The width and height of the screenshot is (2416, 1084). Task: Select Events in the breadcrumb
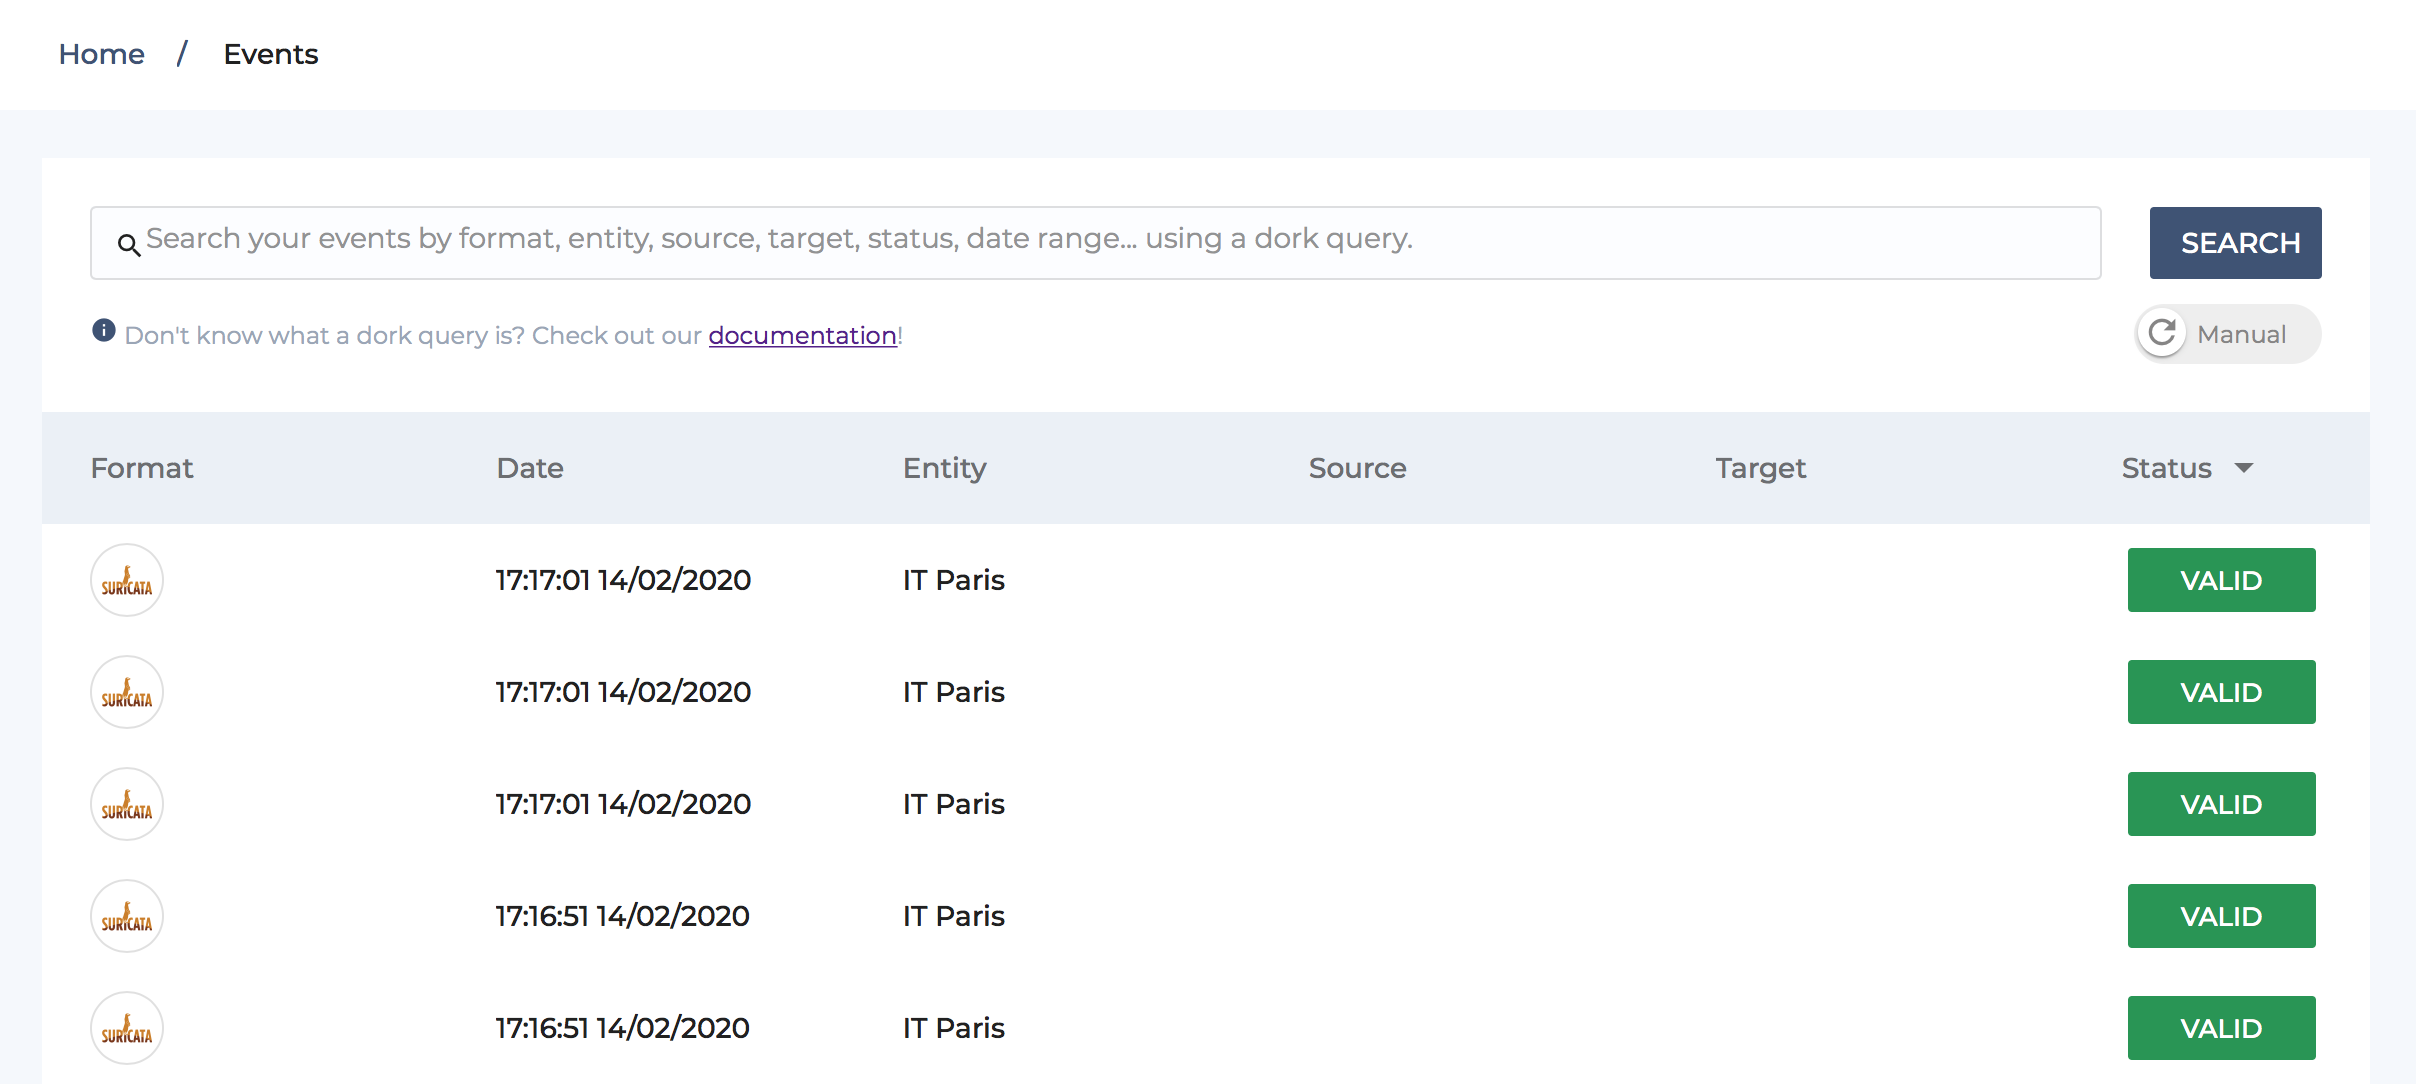tap(271, 54)
